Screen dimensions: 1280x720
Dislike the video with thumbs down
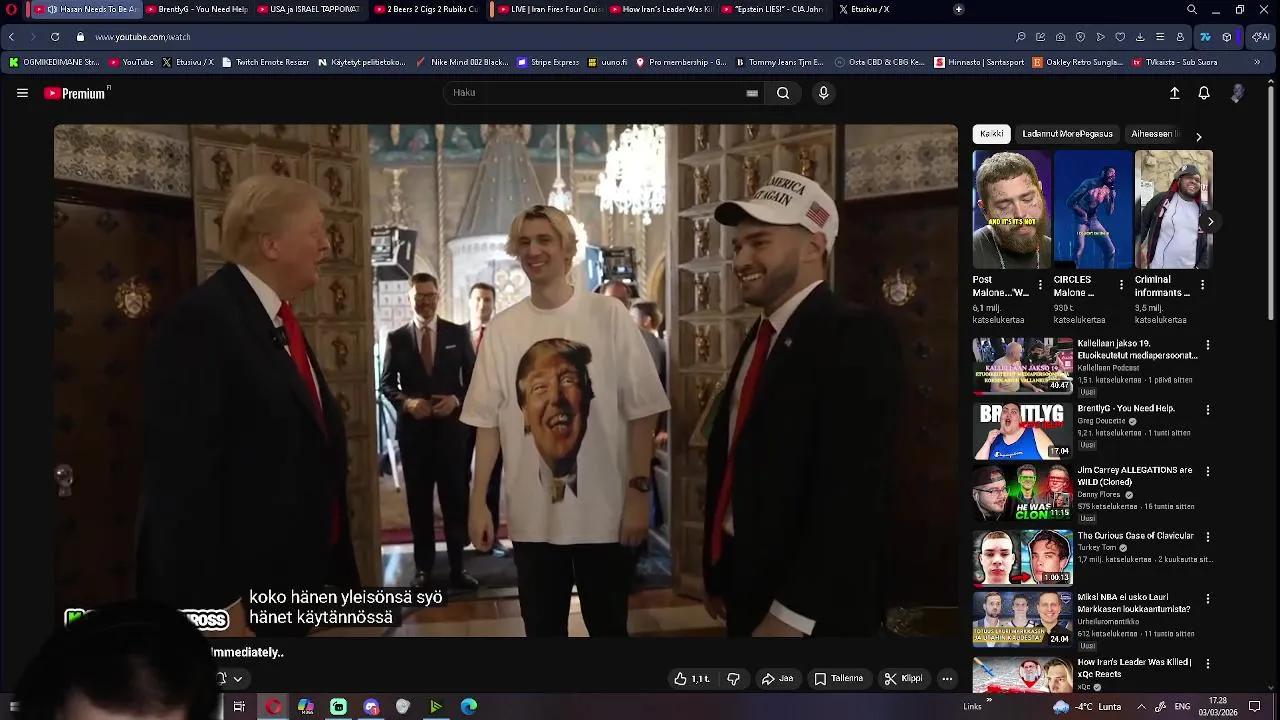733,679
